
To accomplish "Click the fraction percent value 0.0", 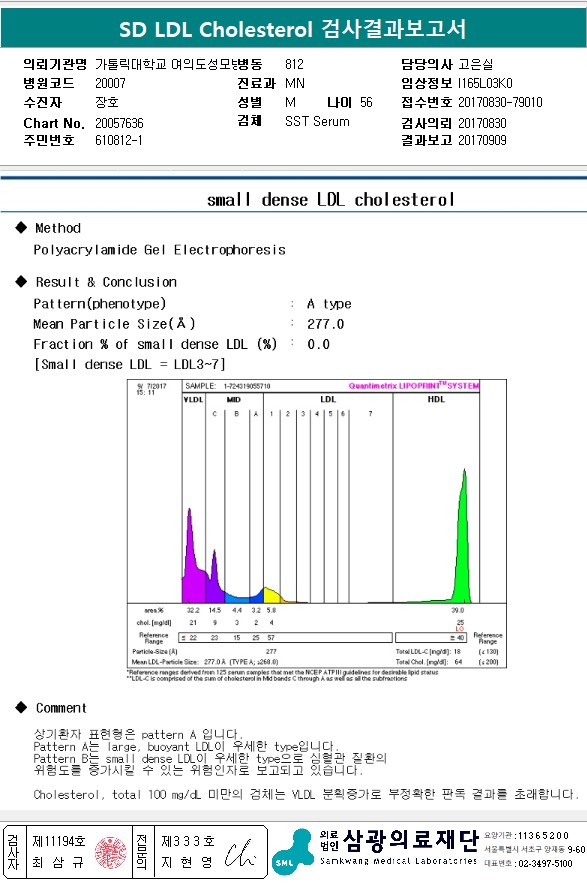I will (318, 345).
